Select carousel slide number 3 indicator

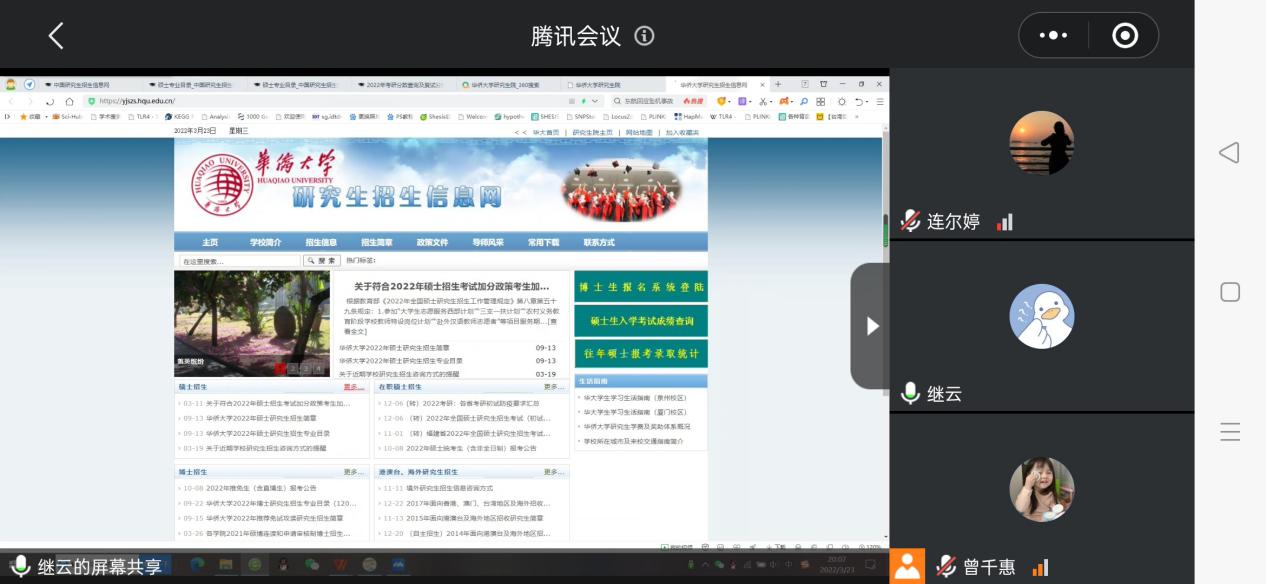coord(306,369)
